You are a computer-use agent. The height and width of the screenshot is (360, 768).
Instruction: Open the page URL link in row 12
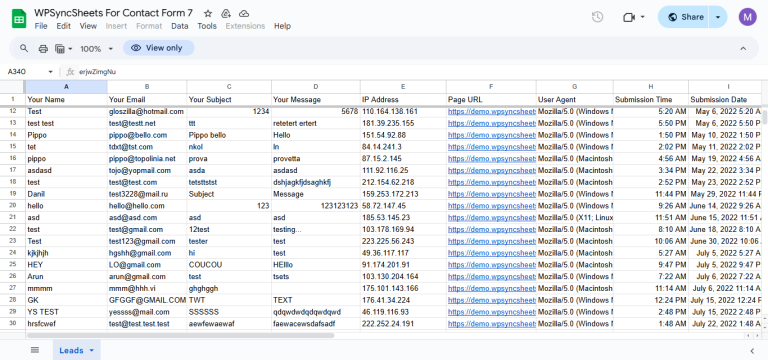coord(491,112)
